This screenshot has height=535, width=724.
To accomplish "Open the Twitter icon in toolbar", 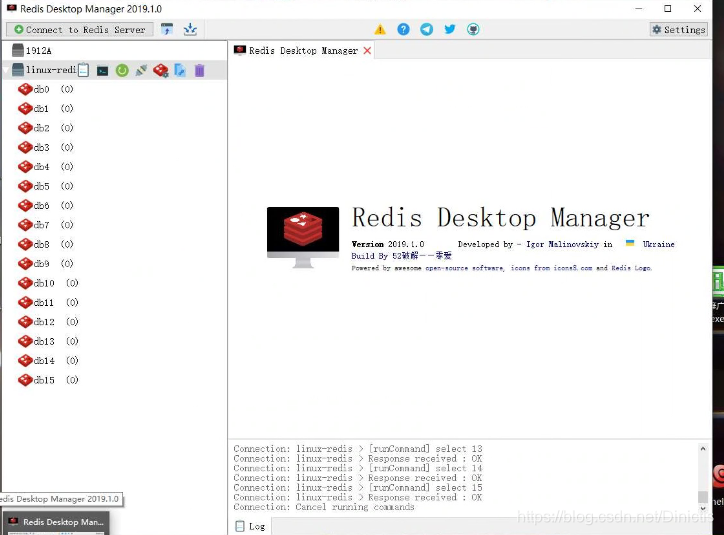I will pos(449,30).
